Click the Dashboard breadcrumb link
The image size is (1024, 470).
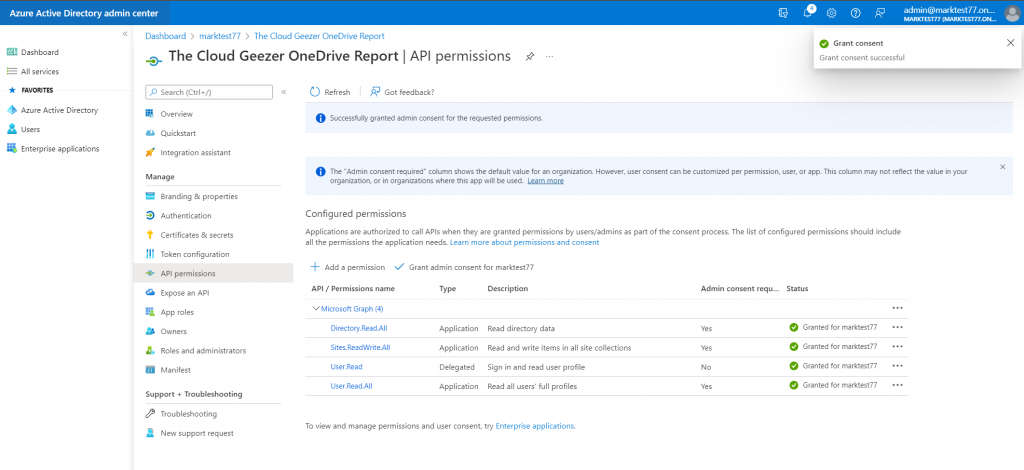[x=165, y=36]
